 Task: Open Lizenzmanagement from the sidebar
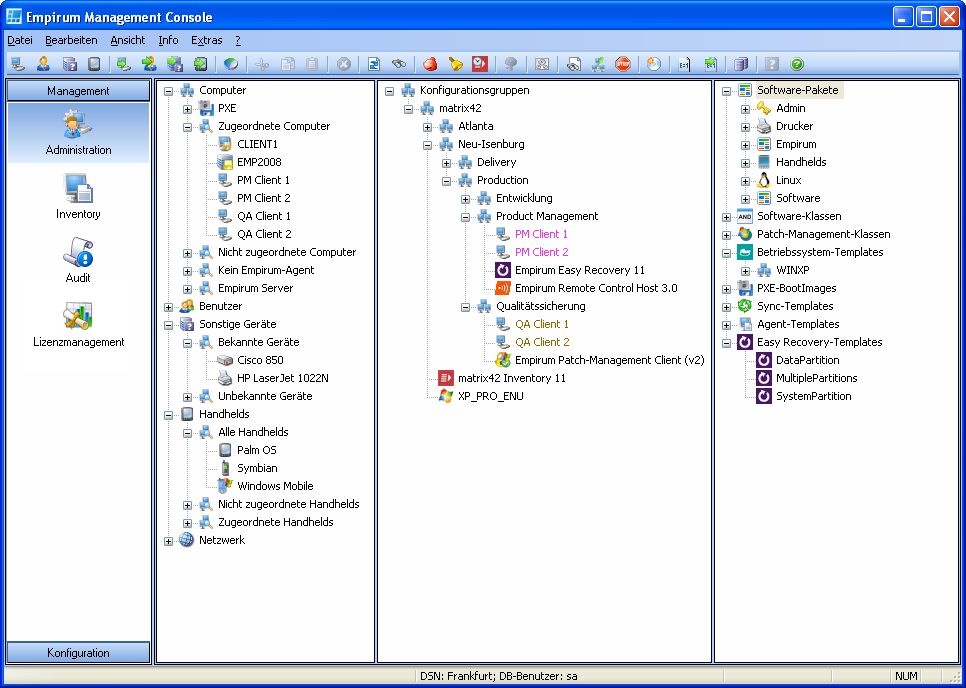pyautogui.click(x=78, y=324)
